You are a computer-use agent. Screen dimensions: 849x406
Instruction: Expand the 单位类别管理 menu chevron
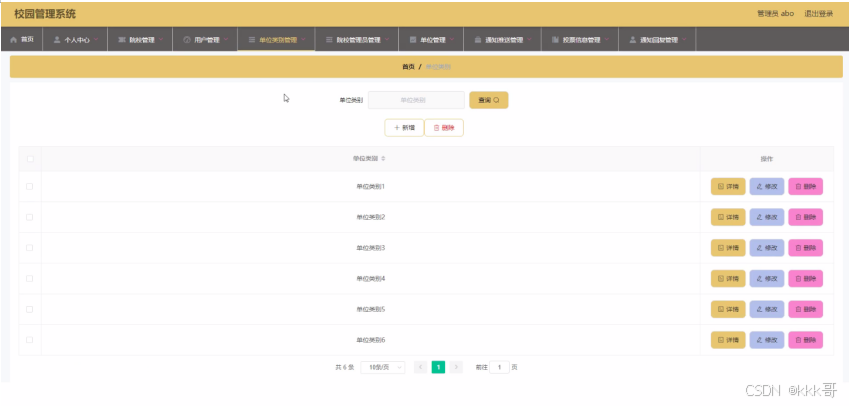(303, 40)
